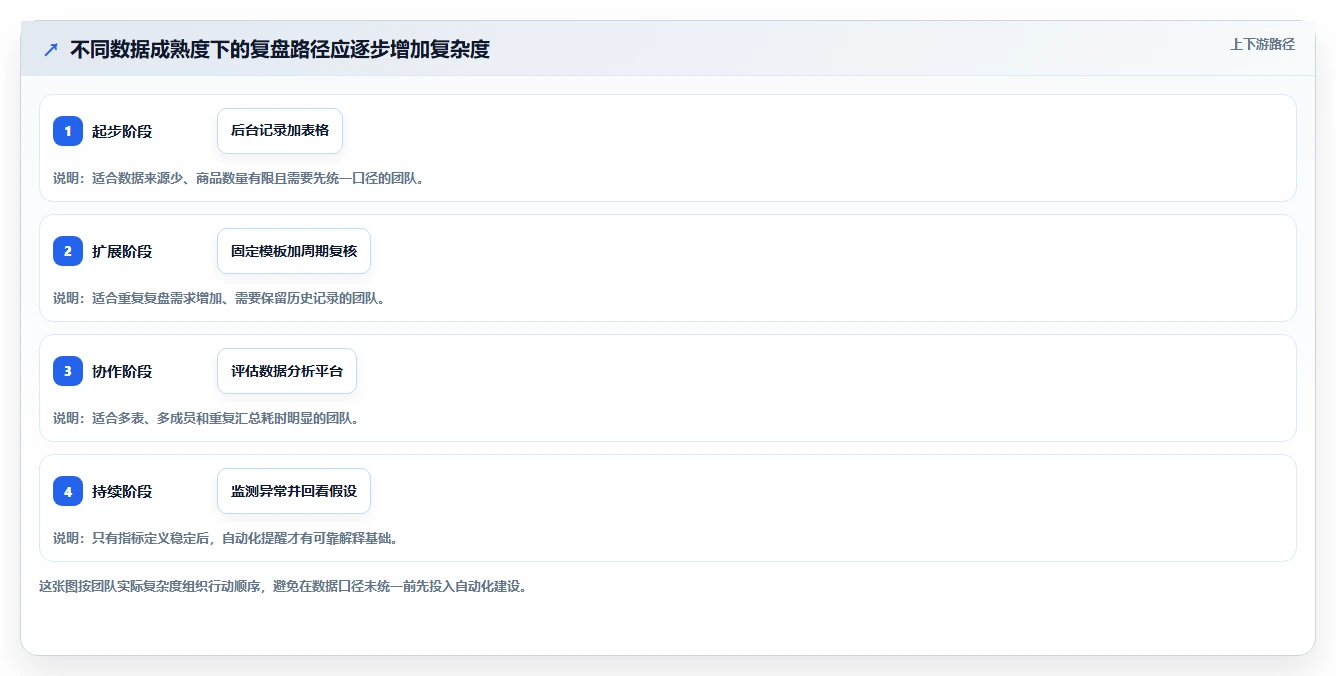Click the note starting 适合多表、多成员
Viewport: 1336px width, 676px height.
pos(206,418)
